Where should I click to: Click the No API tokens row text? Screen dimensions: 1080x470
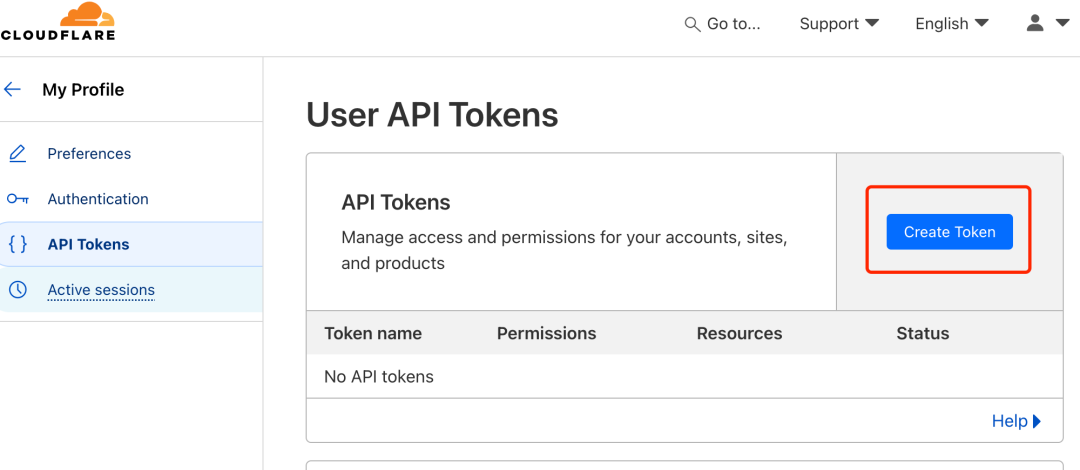(379, 377)
